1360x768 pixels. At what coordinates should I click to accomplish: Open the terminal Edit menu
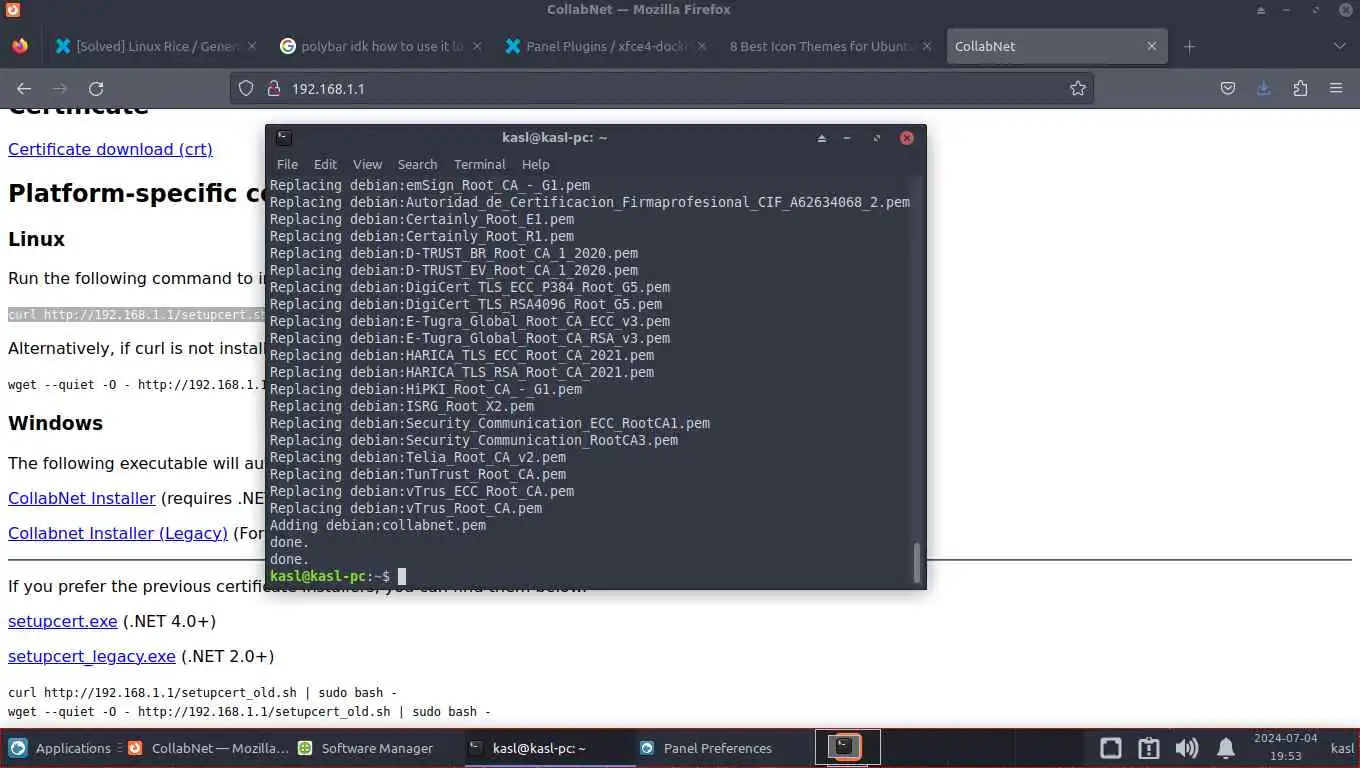325,164
